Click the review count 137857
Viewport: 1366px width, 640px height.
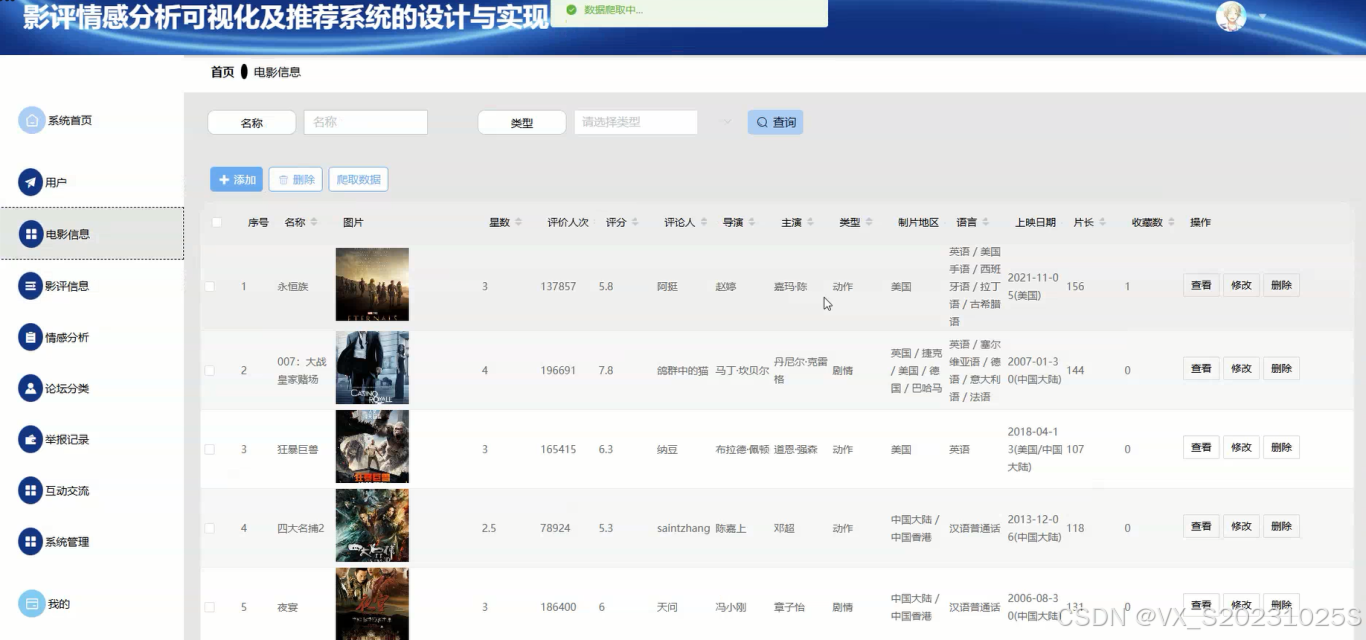pos(558,286)
